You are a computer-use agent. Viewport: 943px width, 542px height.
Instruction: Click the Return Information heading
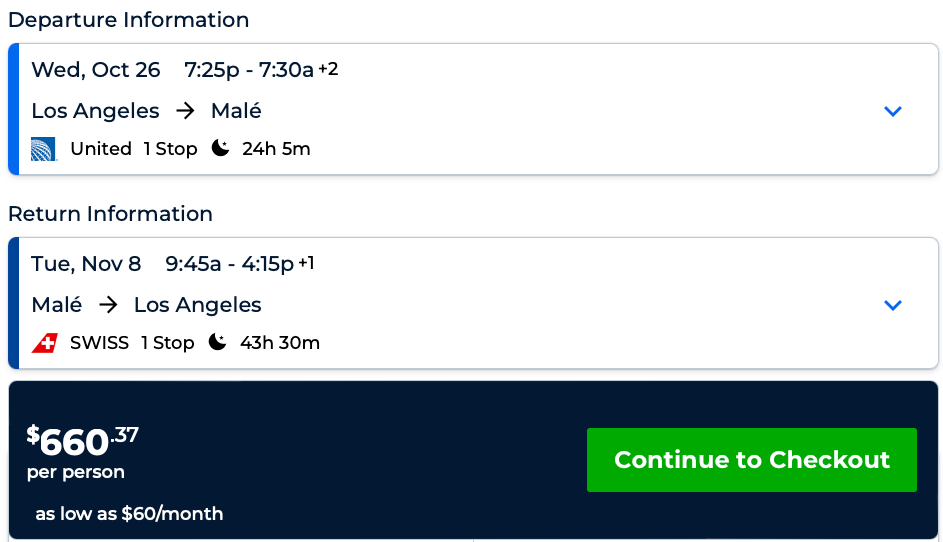(x=110, y=214)
